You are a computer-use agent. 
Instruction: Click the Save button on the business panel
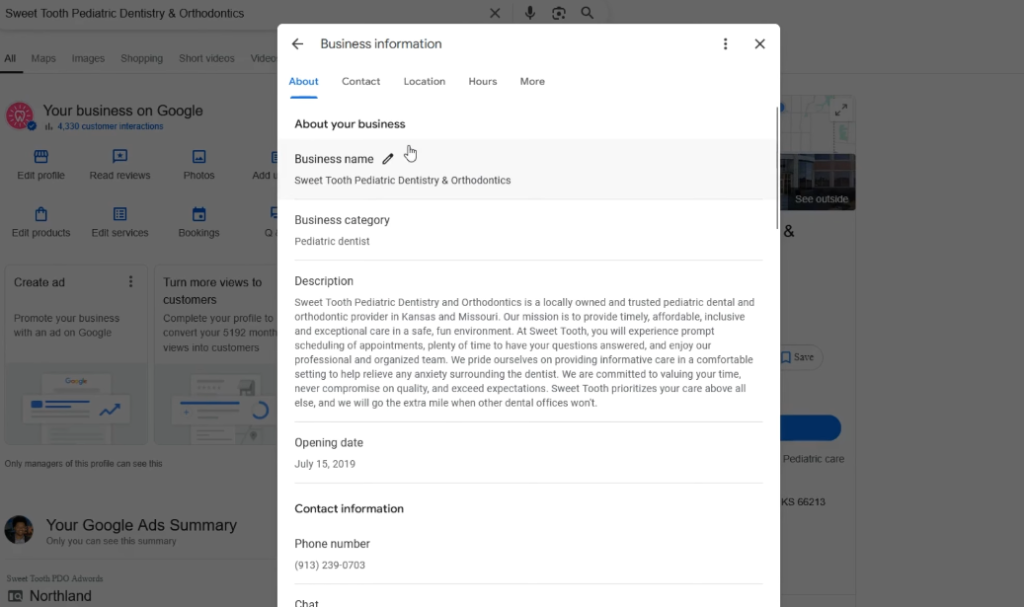point(798,357)
